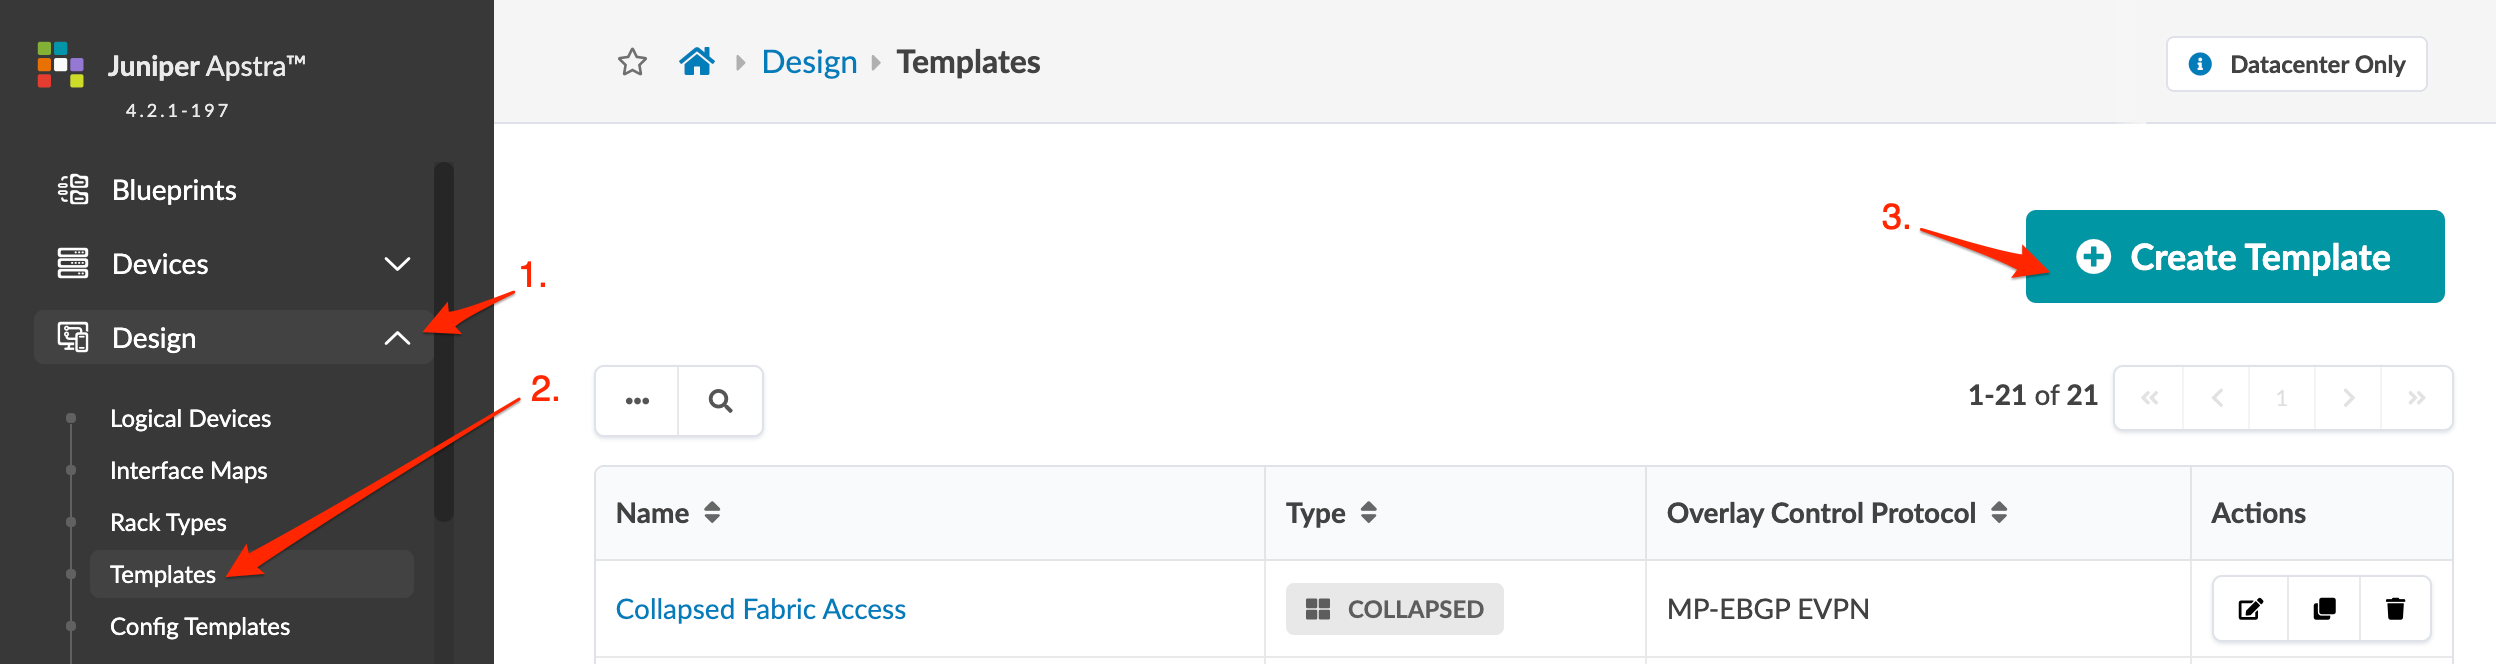The image size is (2496, 664).
Task: Open Interface Maps in sidebar
Action: pos(188,470)
